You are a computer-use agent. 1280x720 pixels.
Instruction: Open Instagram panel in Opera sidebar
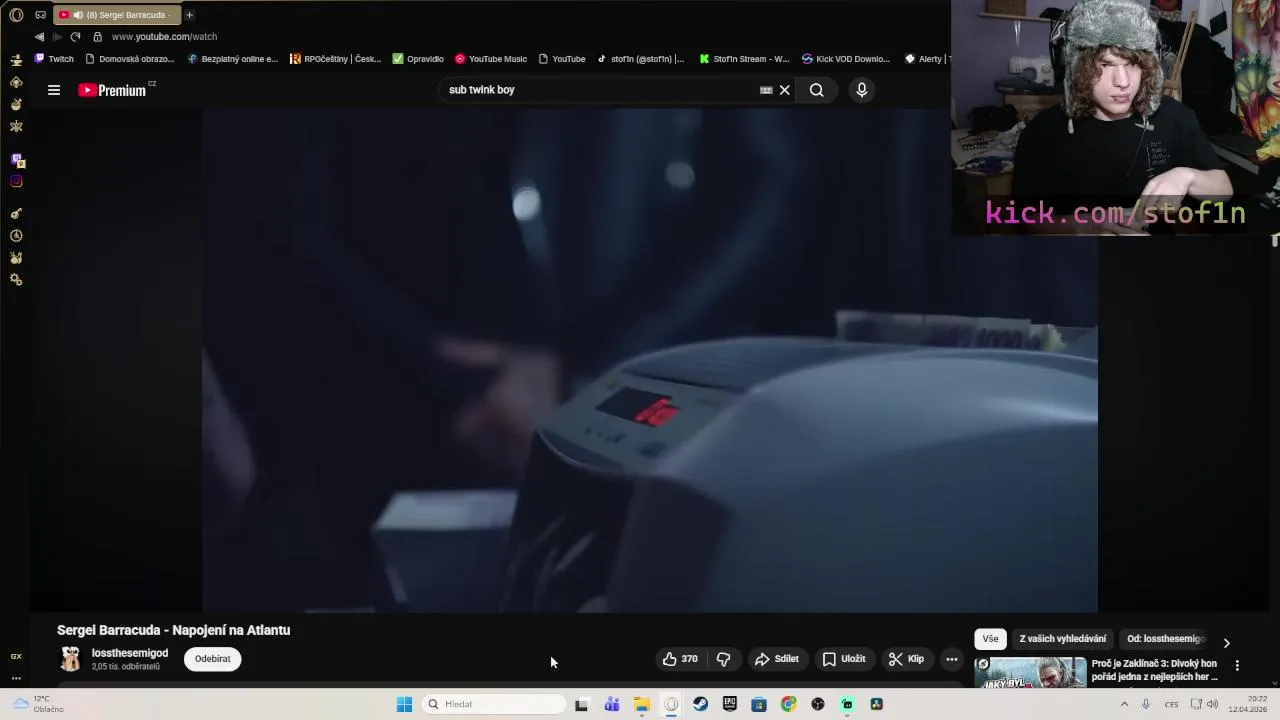click(16, 181)
